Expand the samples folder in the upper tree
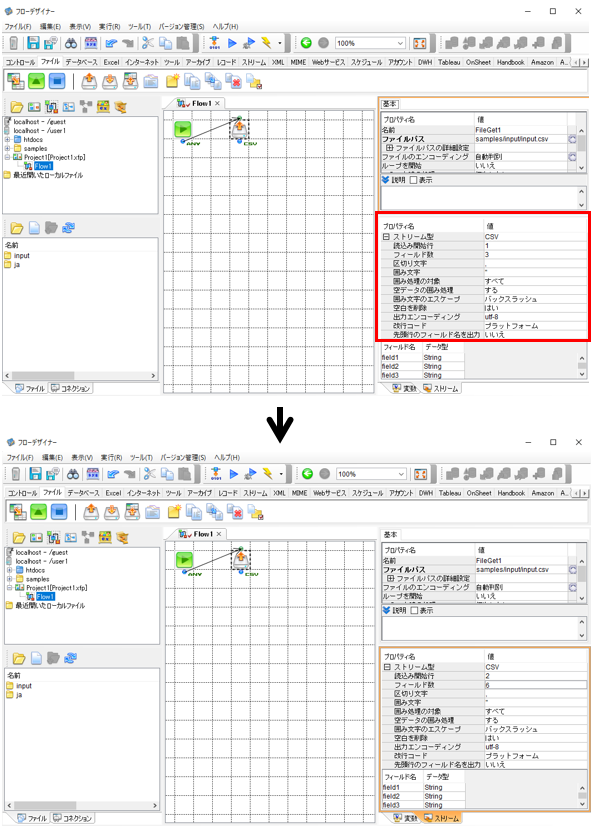 (8, 149)
